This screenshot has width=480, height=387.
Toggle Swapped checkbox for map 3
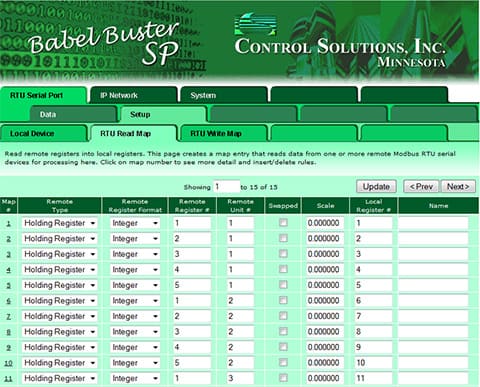(x=283, y=254)
